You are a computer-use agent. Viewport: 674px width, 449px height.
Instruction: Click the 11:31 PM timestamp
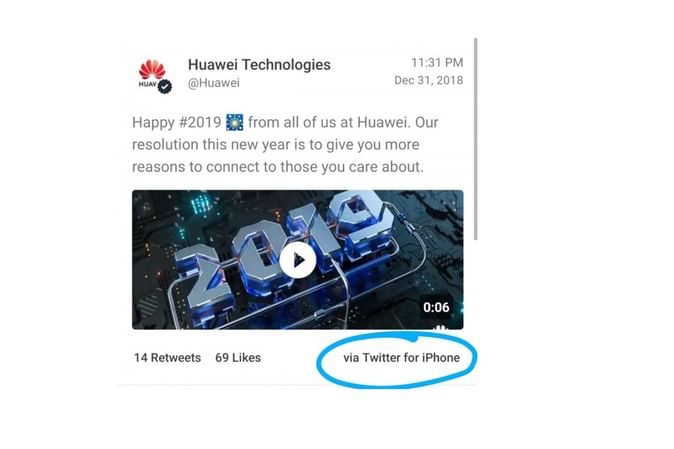(x=437, y=63)
